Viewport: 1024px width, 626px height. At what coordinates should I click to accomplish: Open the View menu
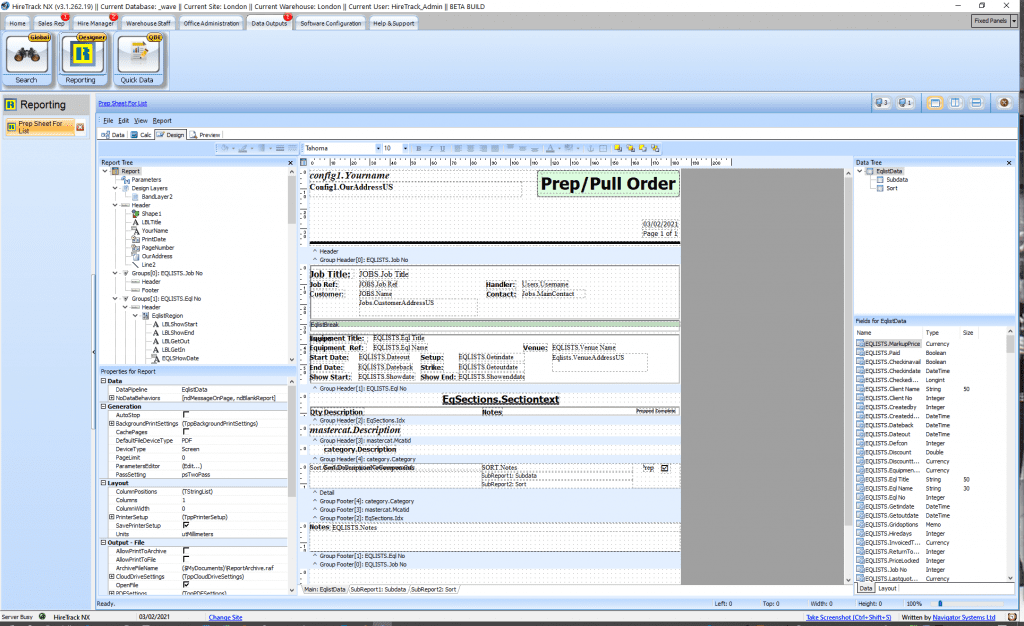(140, 121)
